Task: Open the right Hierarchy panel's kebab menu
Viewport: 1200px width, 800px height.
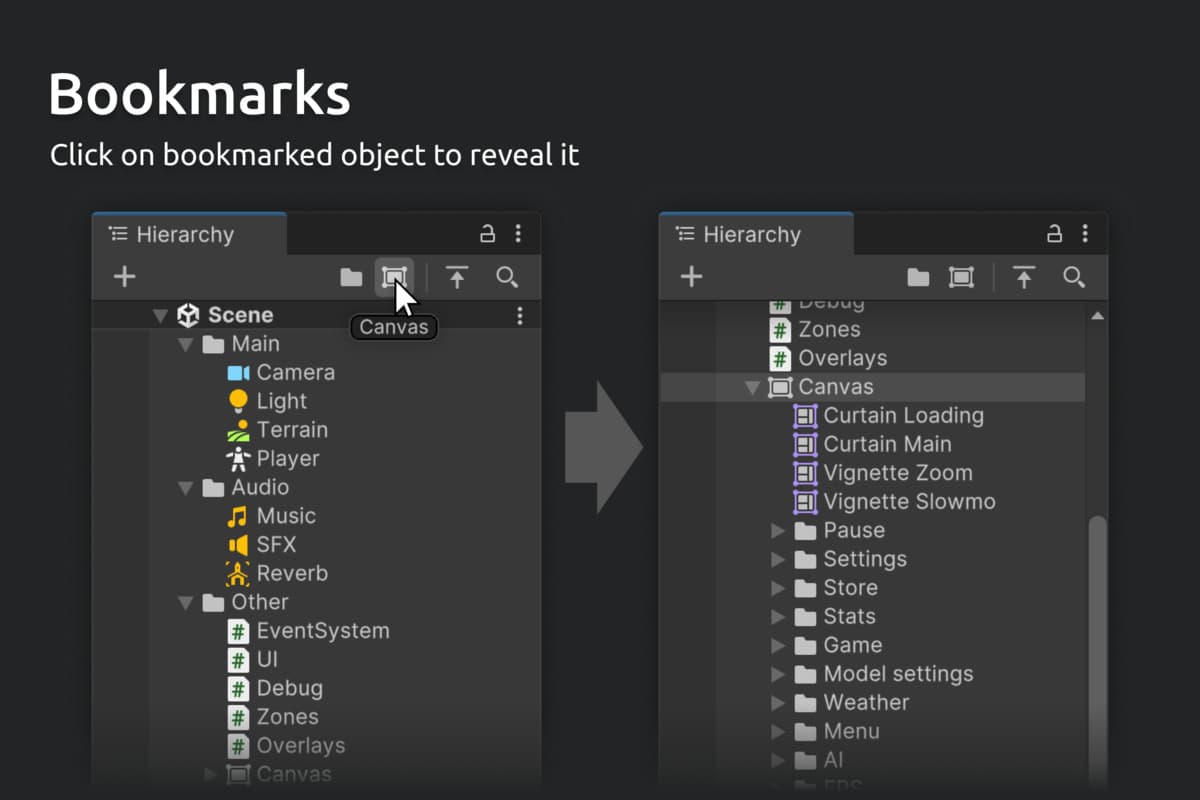Action: (x=1085, y=234)
